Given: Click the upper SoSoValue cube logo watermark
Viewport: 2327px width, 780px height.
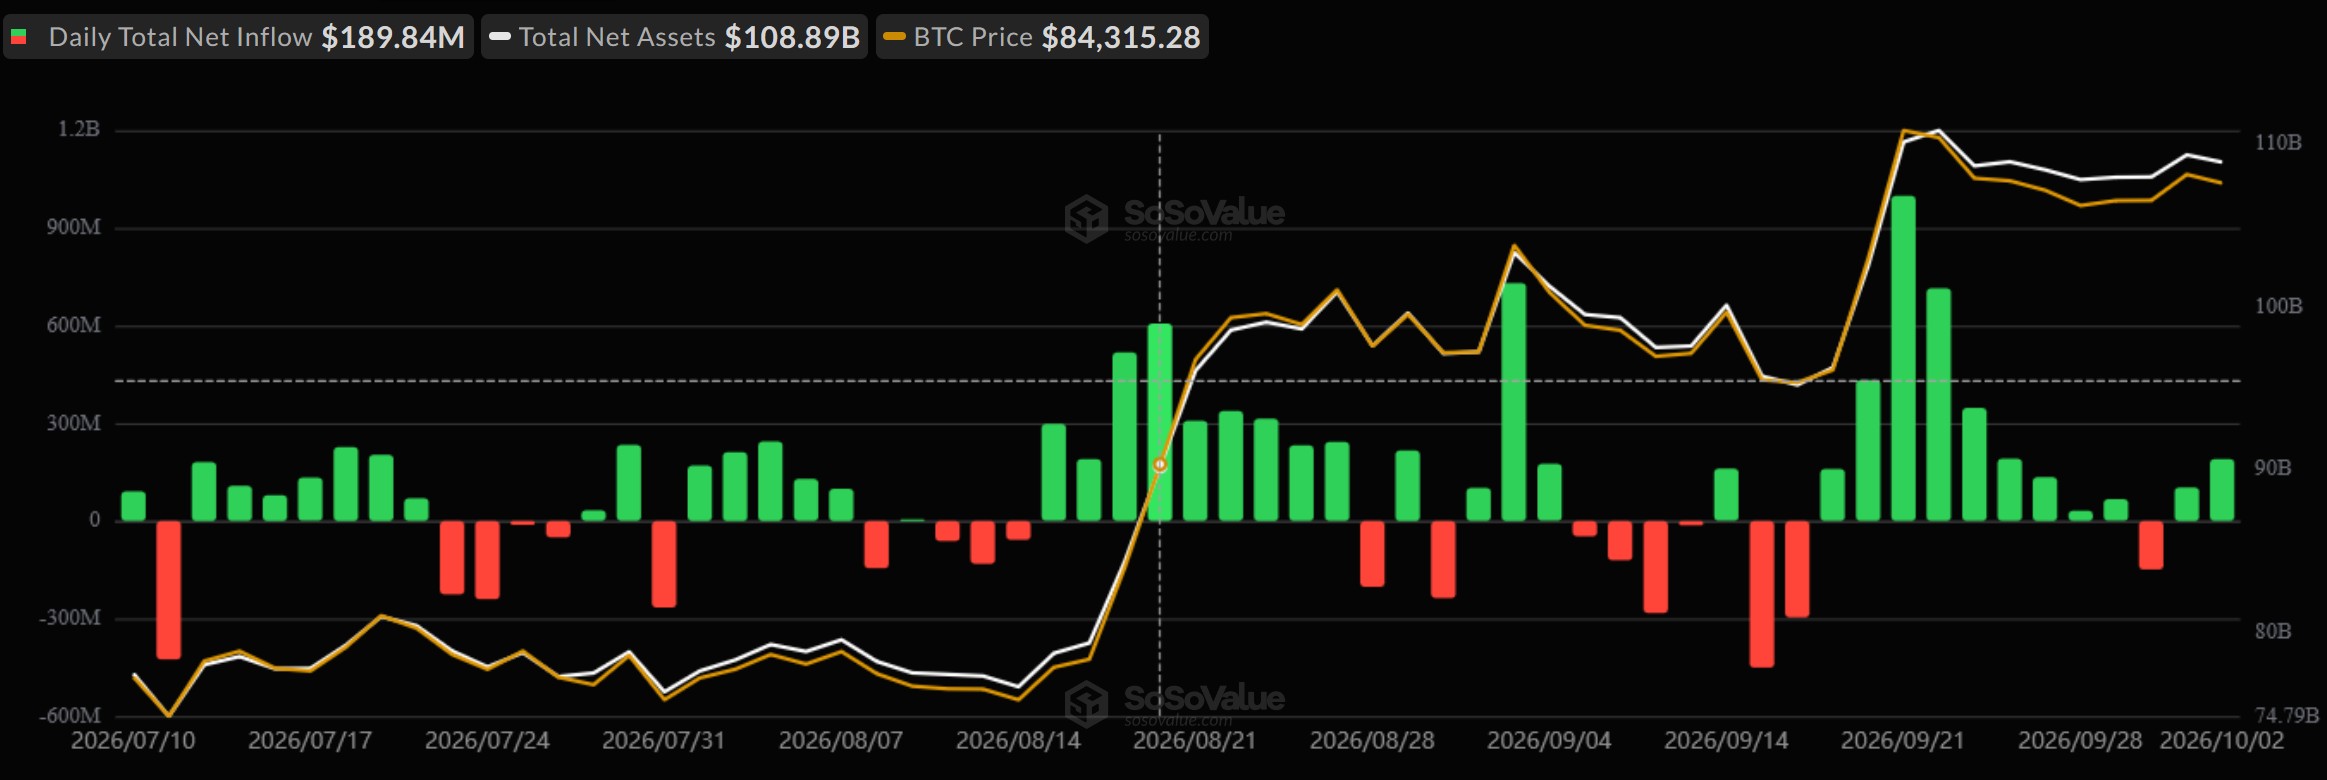Looking at the screenshot, I should tap(1086, 218).
